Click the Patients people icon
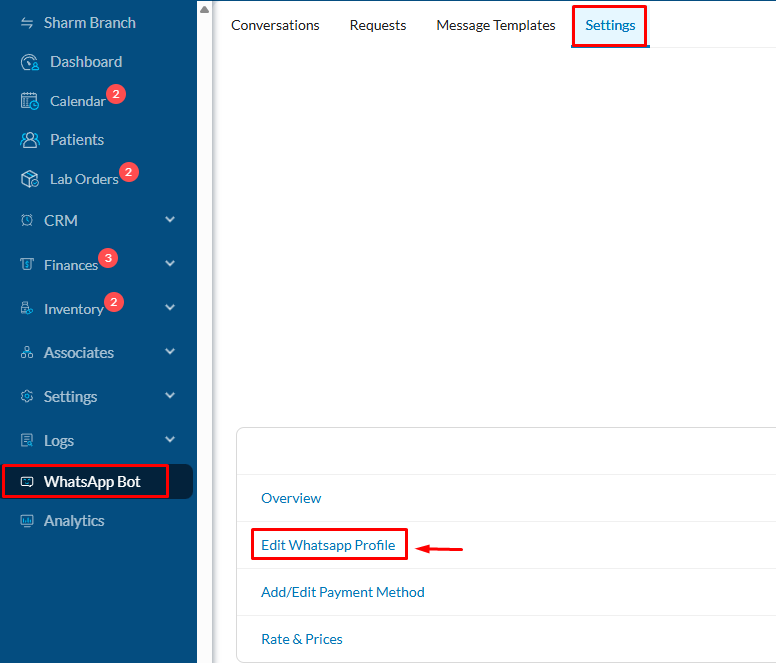The height and width of the screenshot is (663, 776). 30,140
